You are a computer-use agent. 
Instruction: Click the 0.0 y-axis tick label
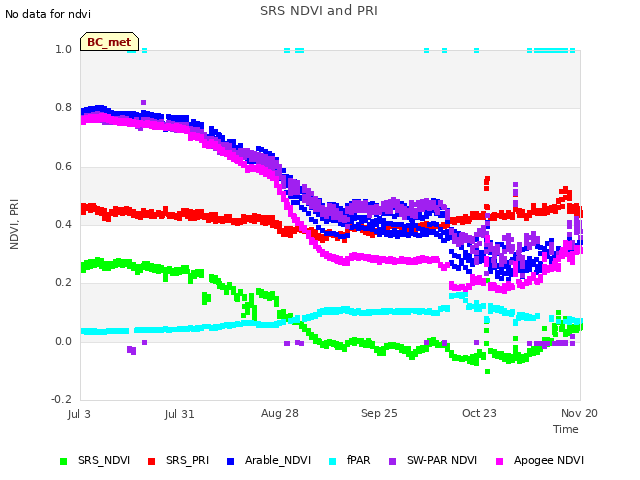(64, 341)
